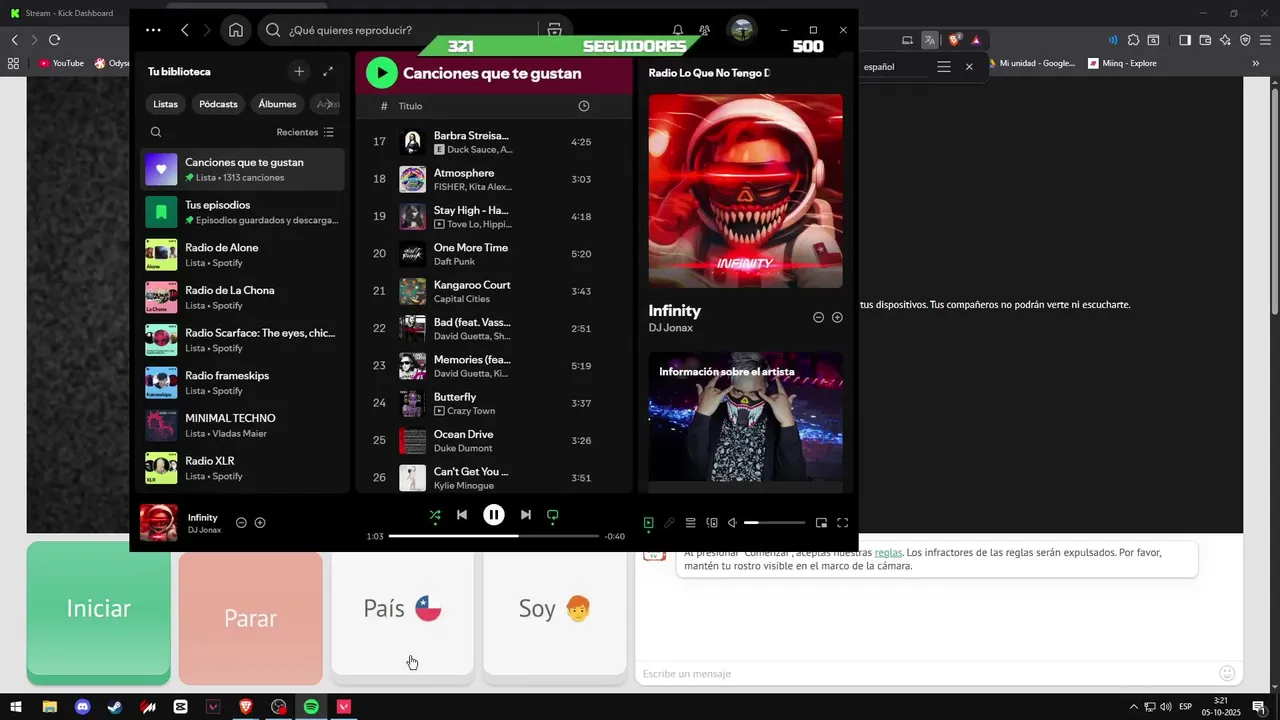The width and height of the screenshot is (1280, 720).
Task: Skip to next track
Action: [x=526, y=515]
